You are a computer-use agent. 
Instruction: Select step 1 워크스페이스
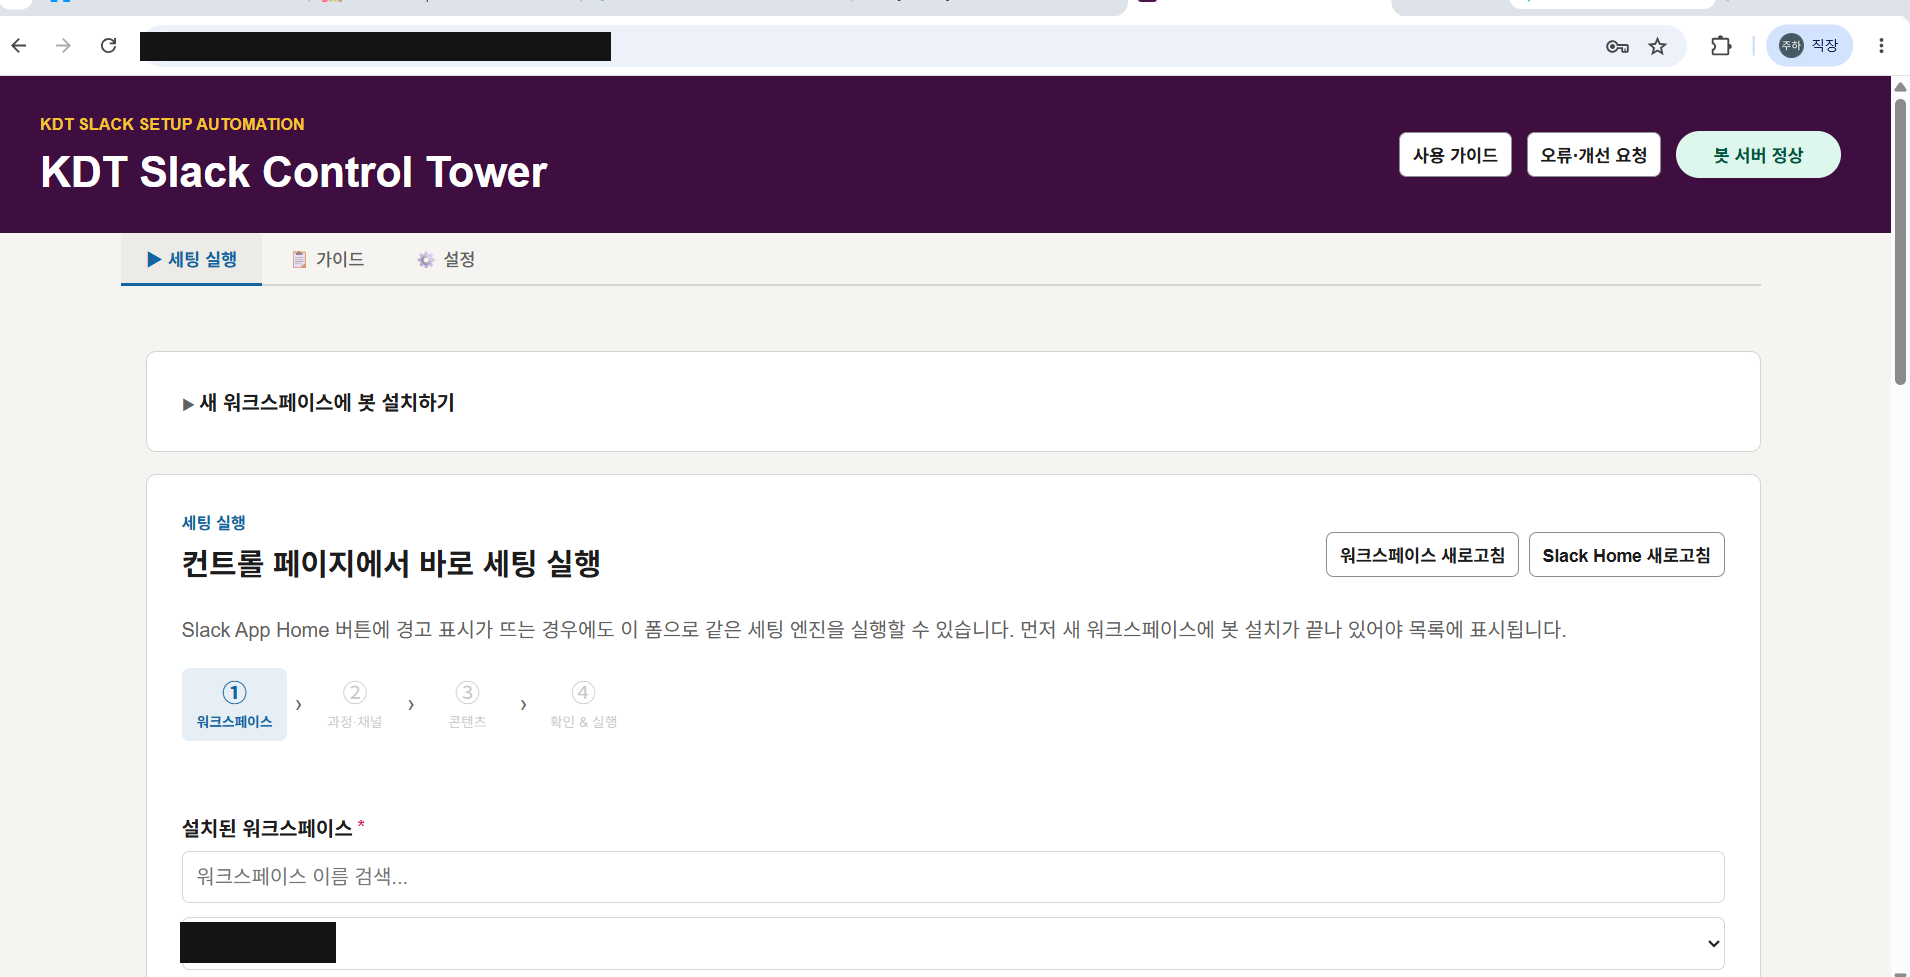pos(234,705)
